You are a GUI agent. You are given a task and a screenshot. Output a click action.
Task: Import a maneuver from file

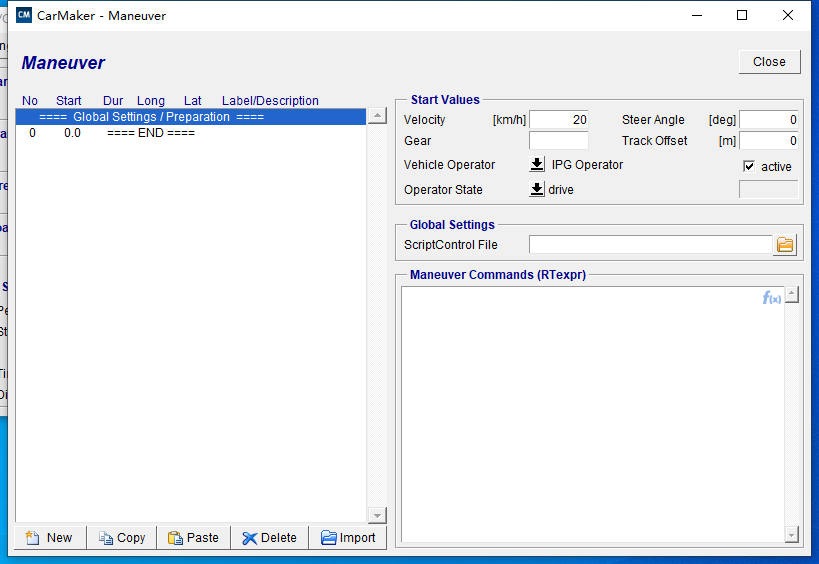click(348, 538)
